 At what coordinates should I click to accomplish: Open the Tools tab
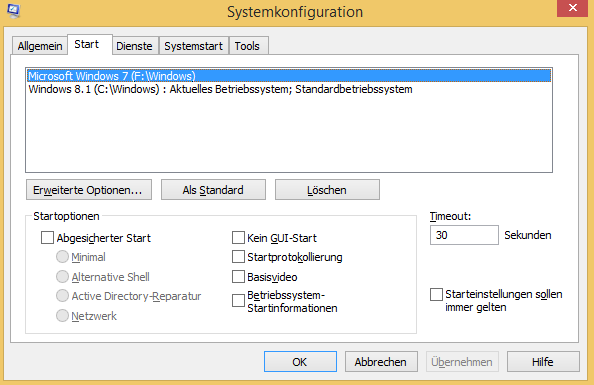(x=247, y=46)
